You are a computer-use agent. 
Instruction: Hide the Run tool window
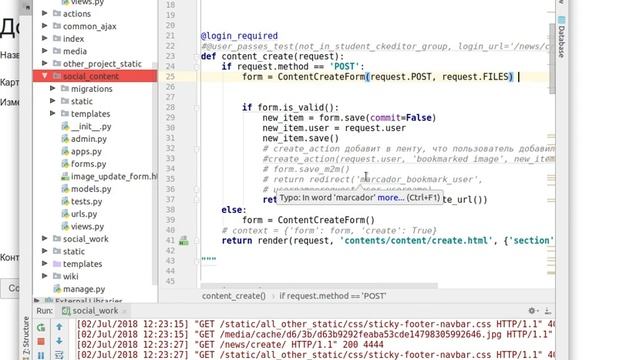point(548,311)
